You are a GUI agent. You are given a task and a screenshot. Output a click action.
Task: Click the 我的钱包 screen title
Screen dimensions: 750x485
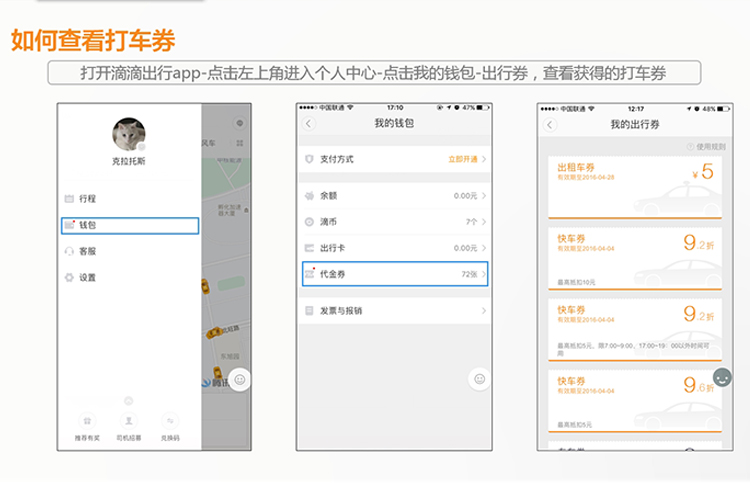[394, 123]
